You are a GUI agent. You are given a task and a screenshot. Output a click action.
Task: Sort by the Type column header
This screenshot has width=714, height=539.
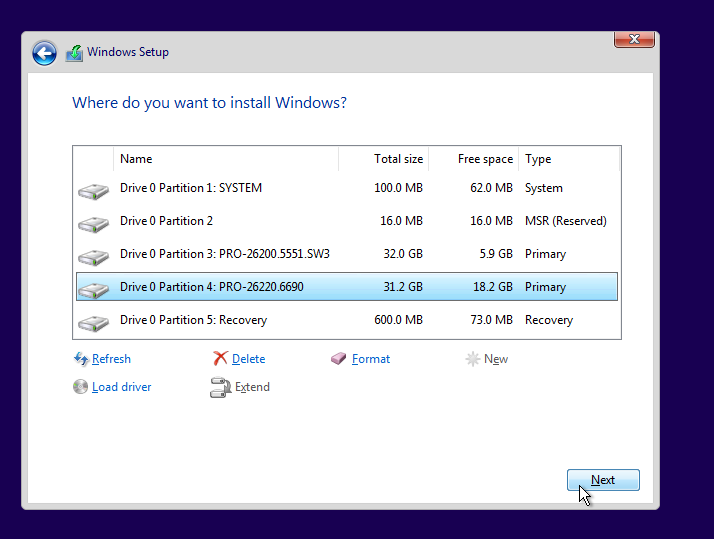569,159
